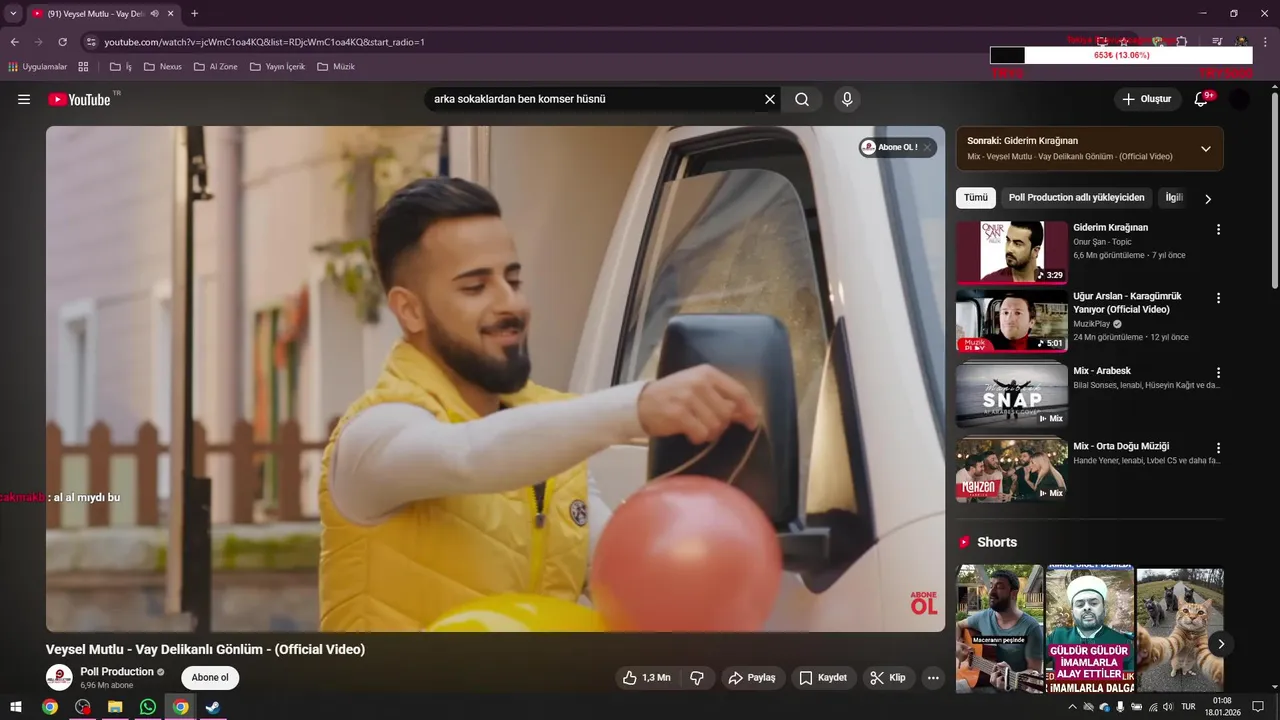Clear the search box text
1280x720 pixels.
[770, 99]
